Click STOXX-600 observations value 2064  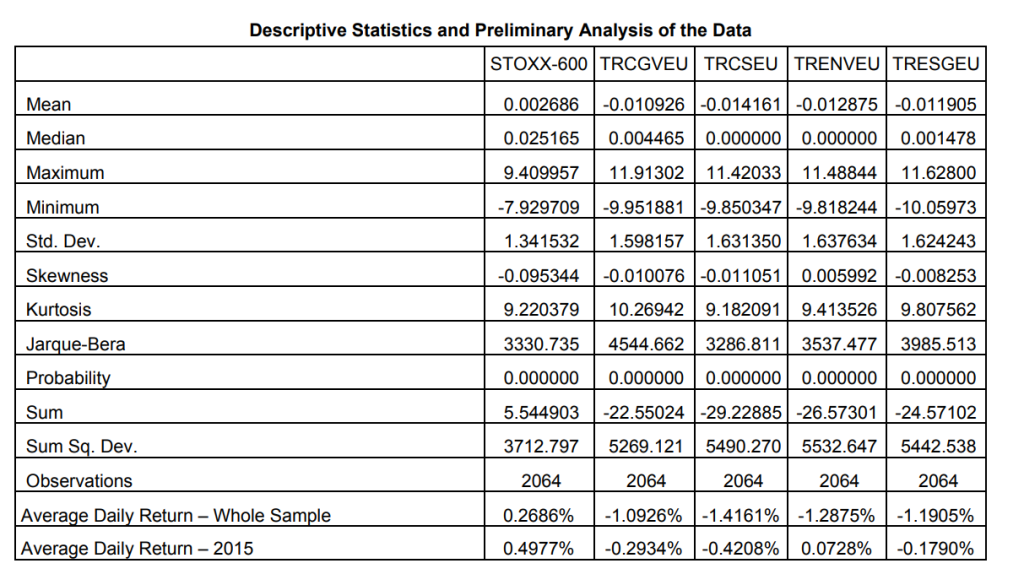541,481
